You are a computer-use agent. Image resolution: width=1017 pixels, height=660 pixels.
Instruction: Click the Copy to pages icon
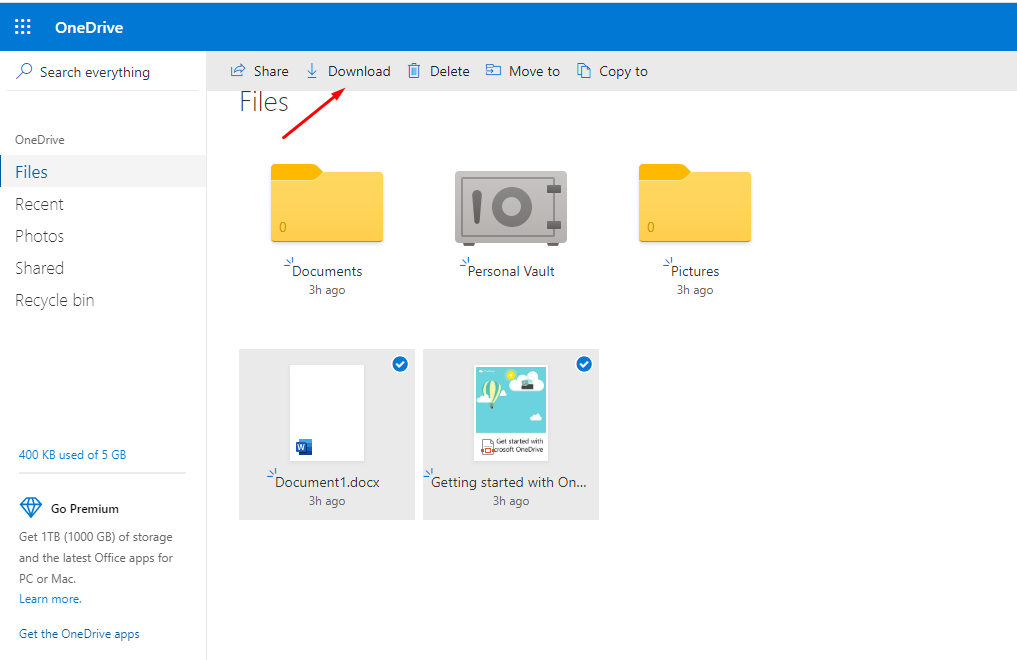pyautogui.click(x=584, y=71)
